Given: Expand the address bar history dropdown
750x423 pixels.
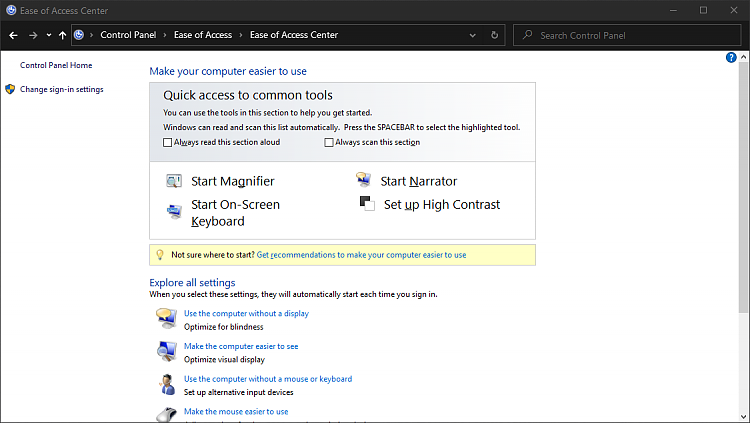Looking at the screenshot, I should [473, 35].
